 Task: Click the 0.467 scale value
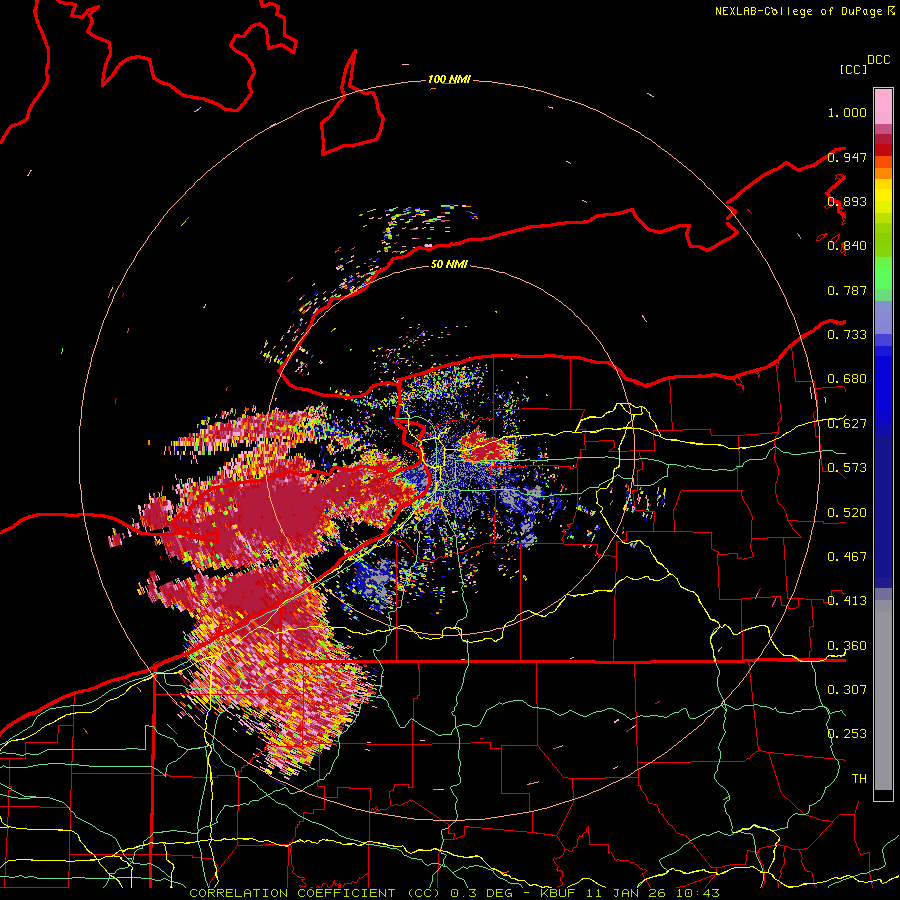(847, 557)
